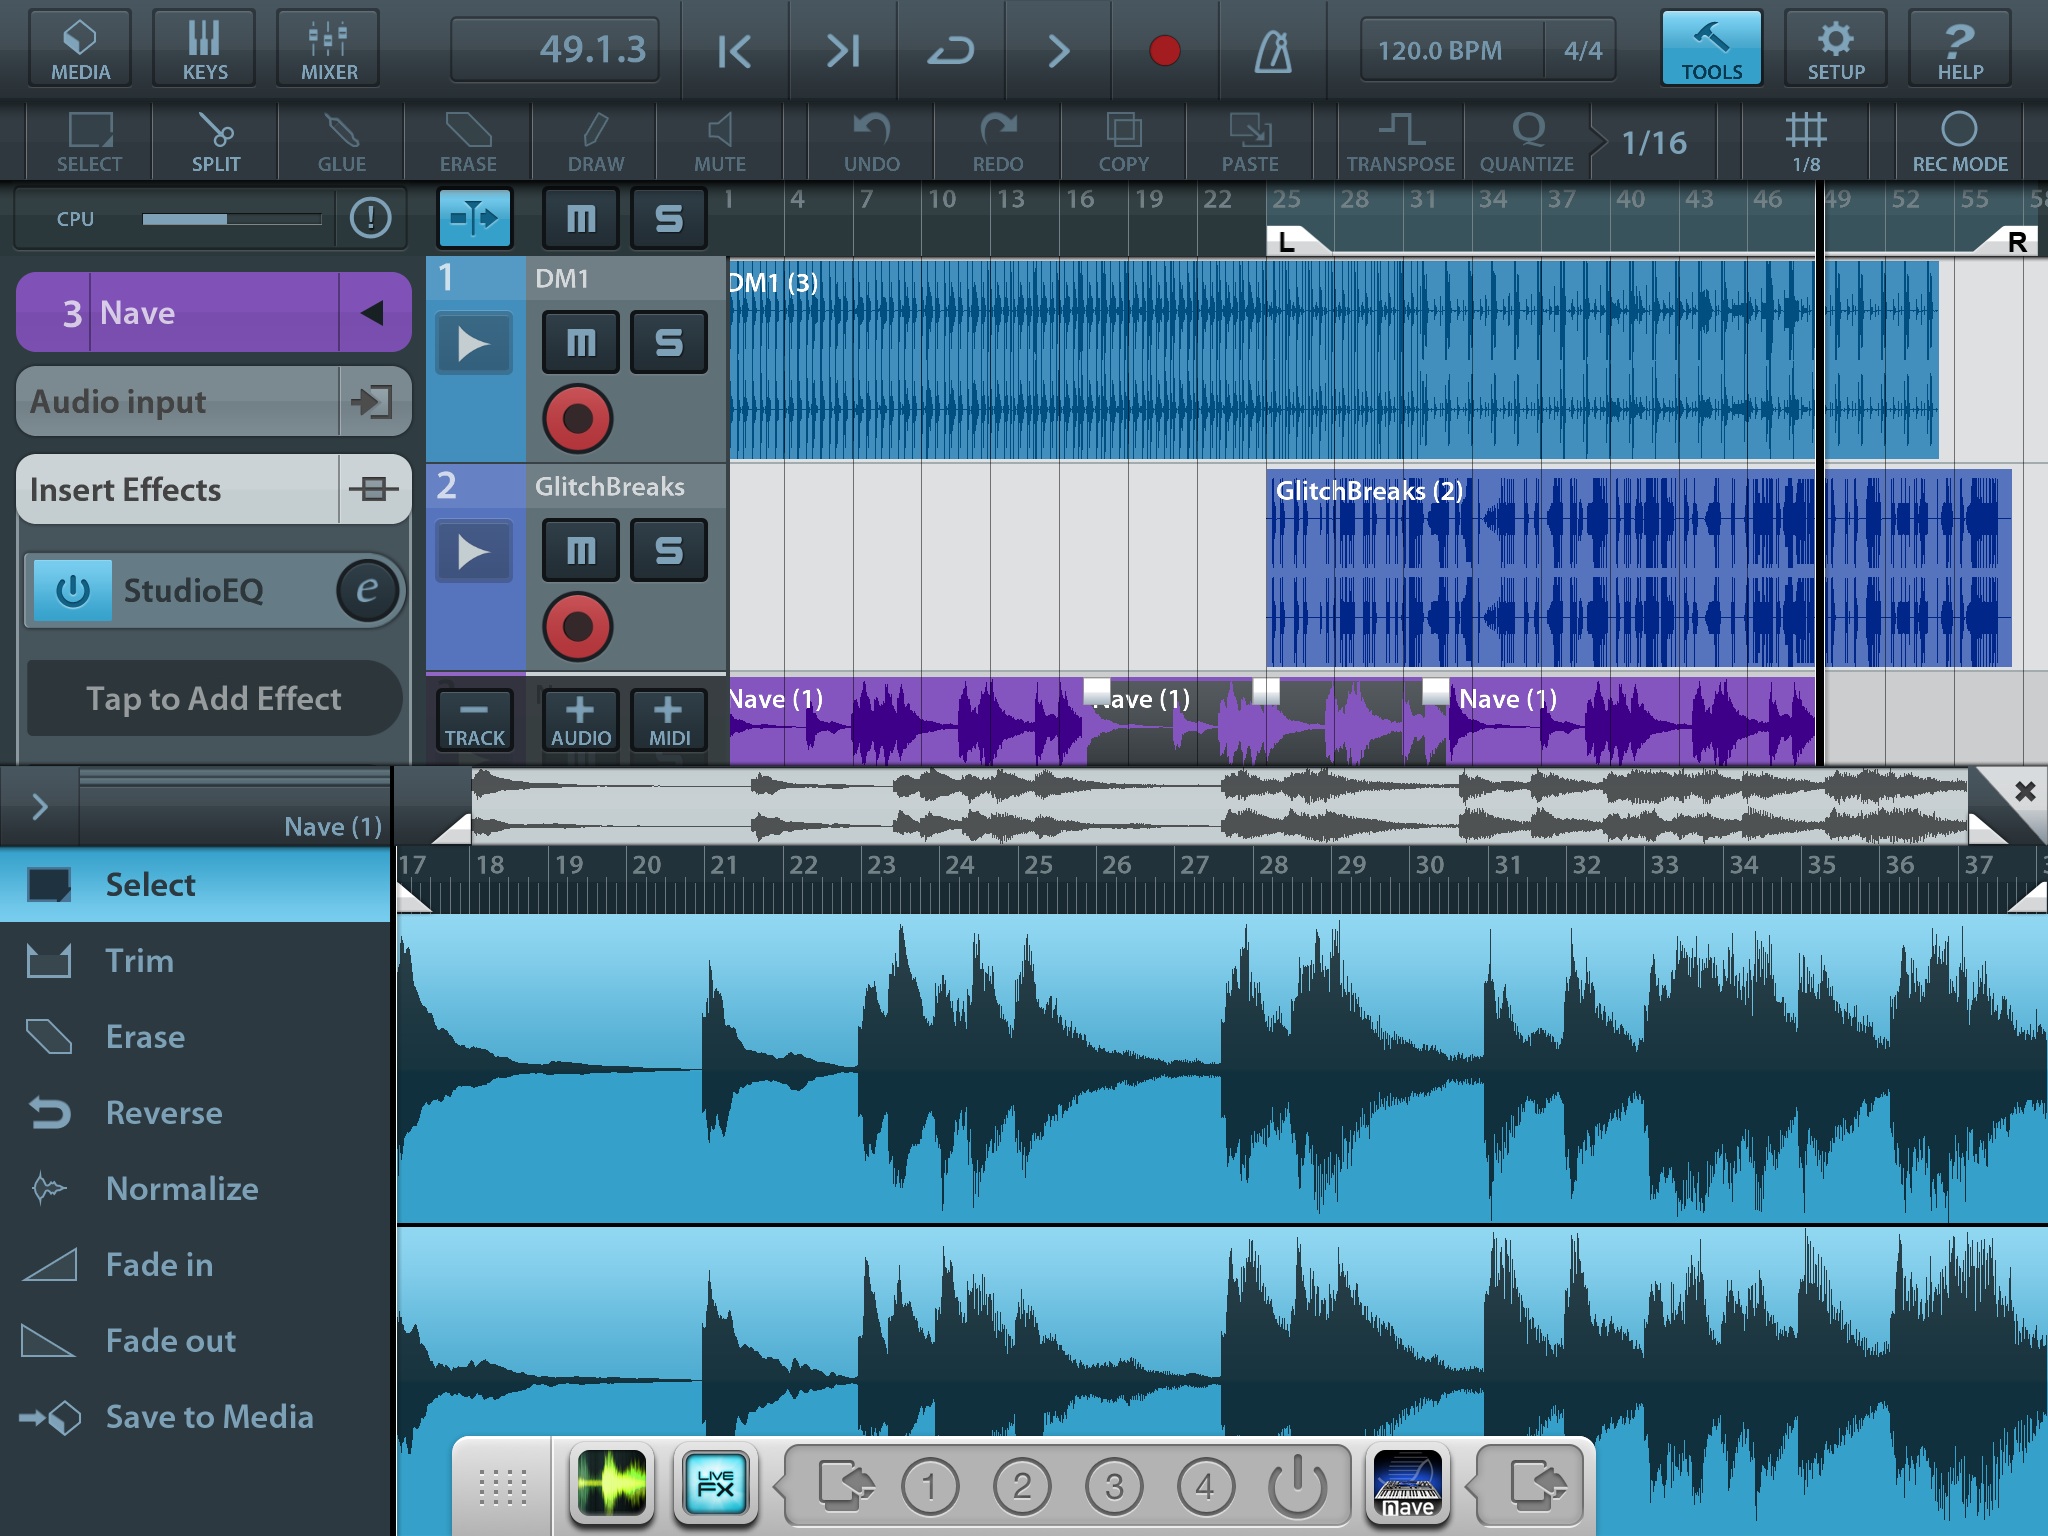Viewport: 2048px width, 1536px height.
Task: Mute the GlitchBreaks track
Action: (x=581, y=550)
